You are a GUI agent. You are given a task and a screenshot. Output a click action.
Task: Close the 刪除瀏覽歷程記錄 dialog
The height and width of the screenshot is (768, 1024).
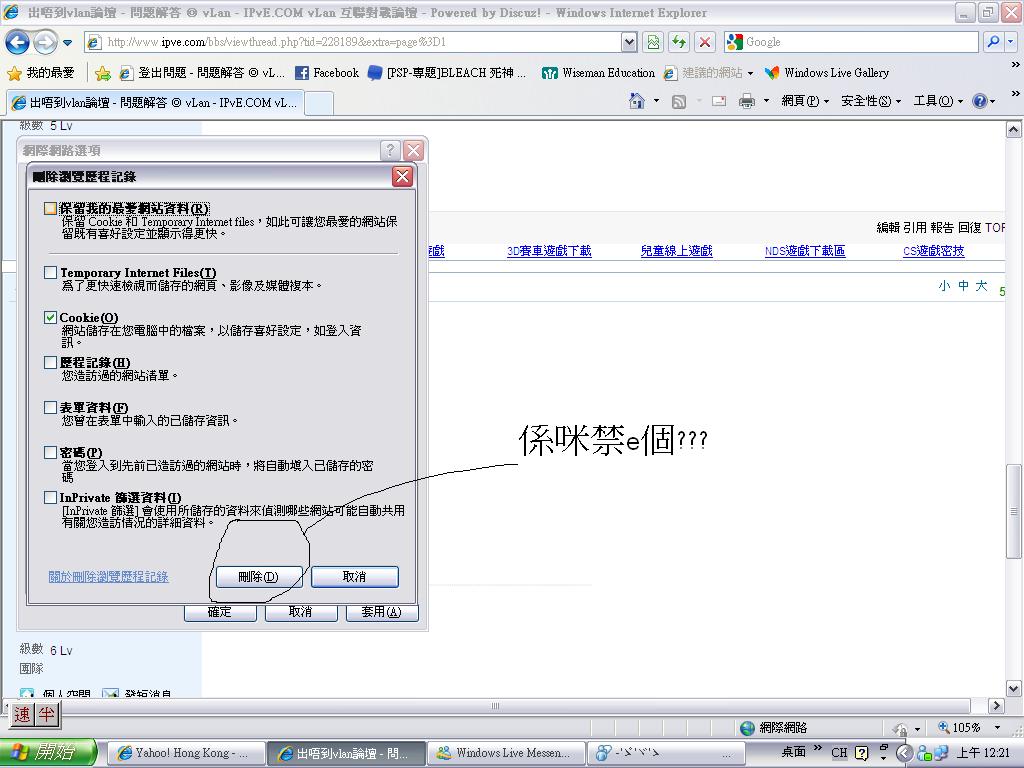402,176
